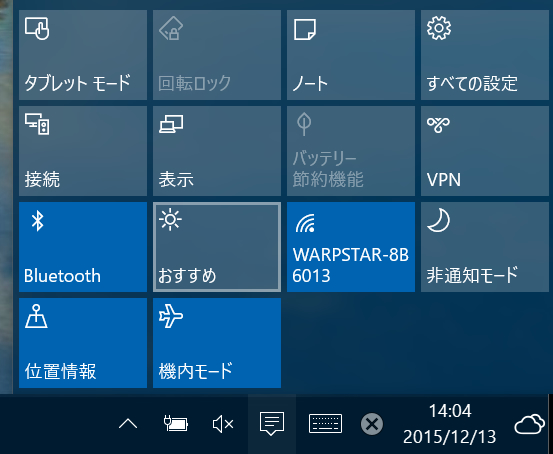
Task: Open the 表示 project display tile
Action: tap(217, 151)
